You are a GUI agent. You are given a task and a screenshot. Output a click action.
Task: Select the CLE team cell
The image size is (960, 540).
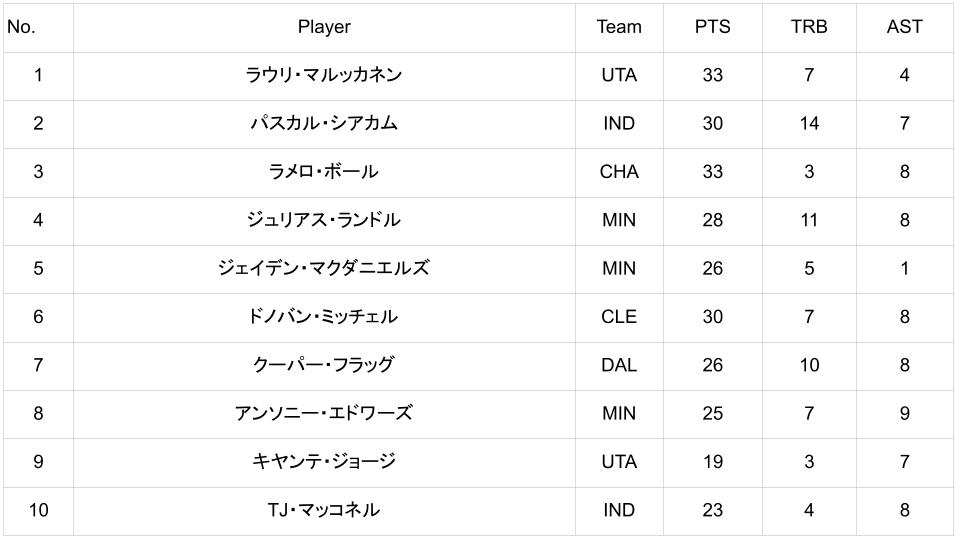click(x=619, y=316)
